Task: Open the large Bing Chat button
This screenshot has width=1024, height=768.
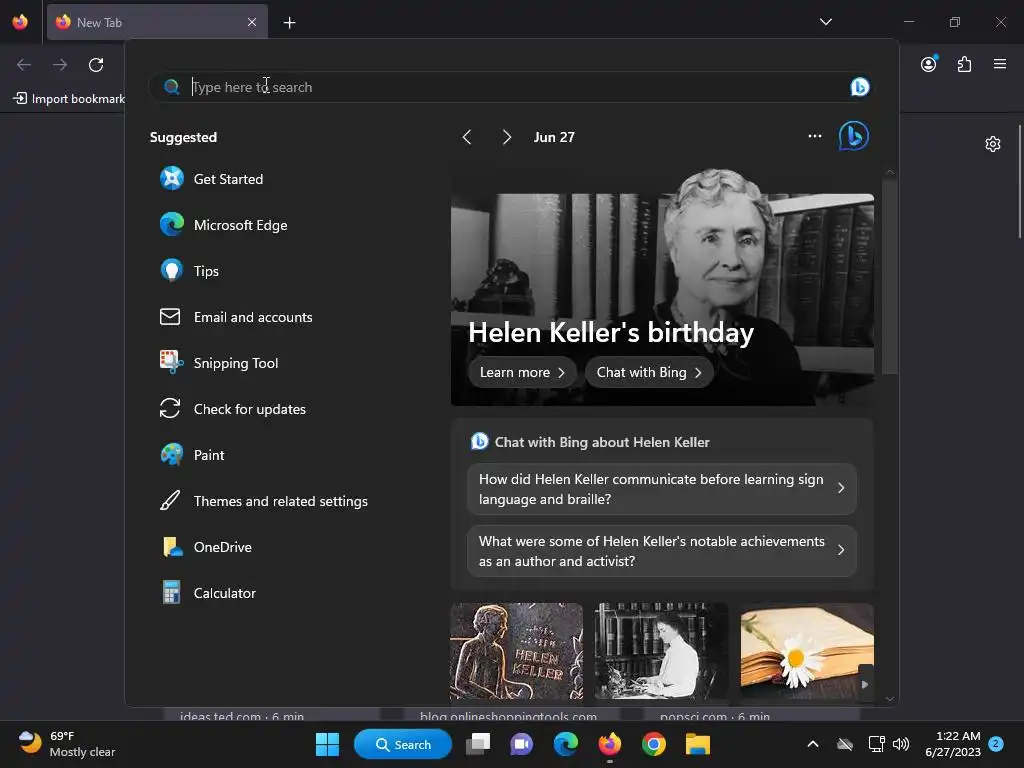Action: point(854,136)
